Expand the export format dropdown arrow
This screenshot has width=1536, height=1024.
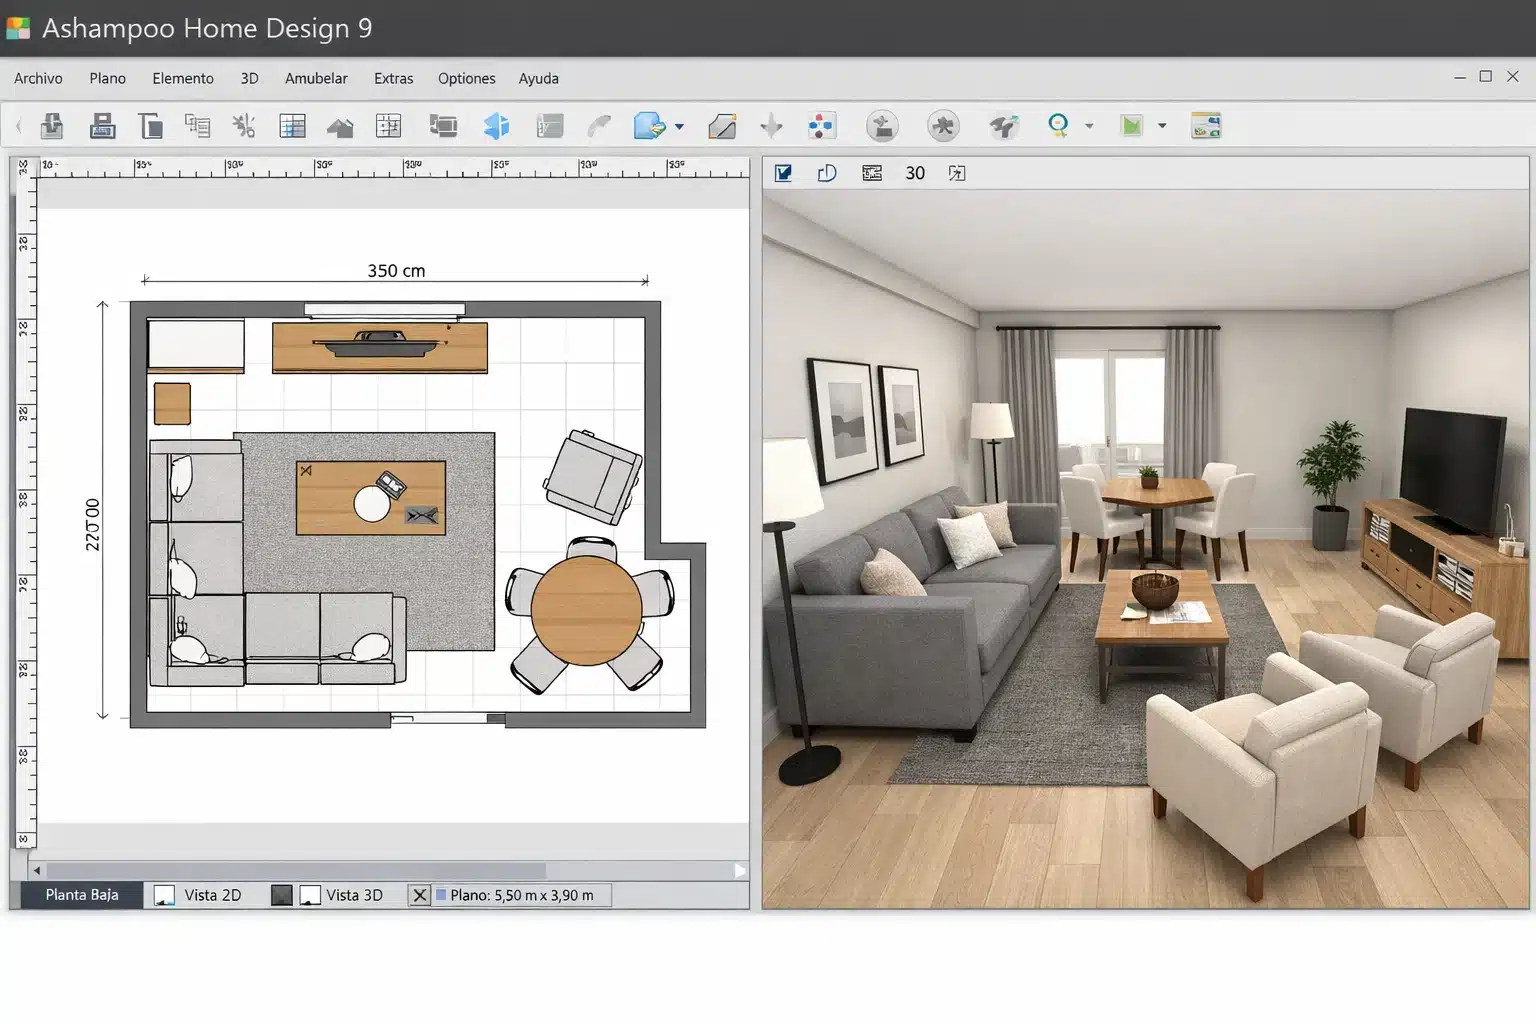pyautogui.click(x=681, y=127)
